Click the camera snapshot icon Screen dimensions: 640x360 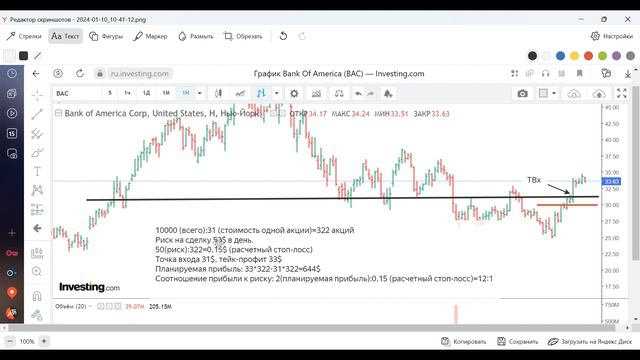(x=522, y=93)
